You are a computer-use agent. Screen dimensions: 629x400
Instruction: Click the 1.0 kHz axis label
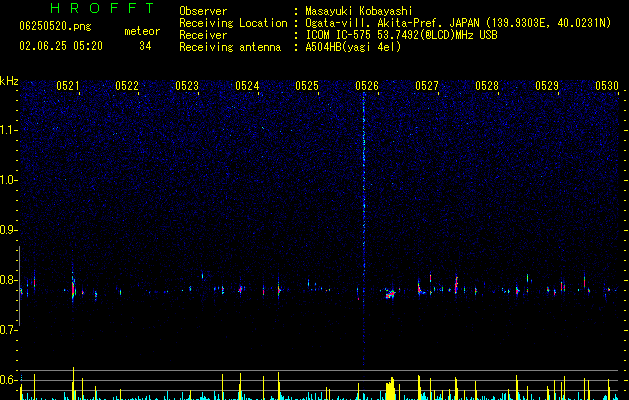(x=9, y=180)
